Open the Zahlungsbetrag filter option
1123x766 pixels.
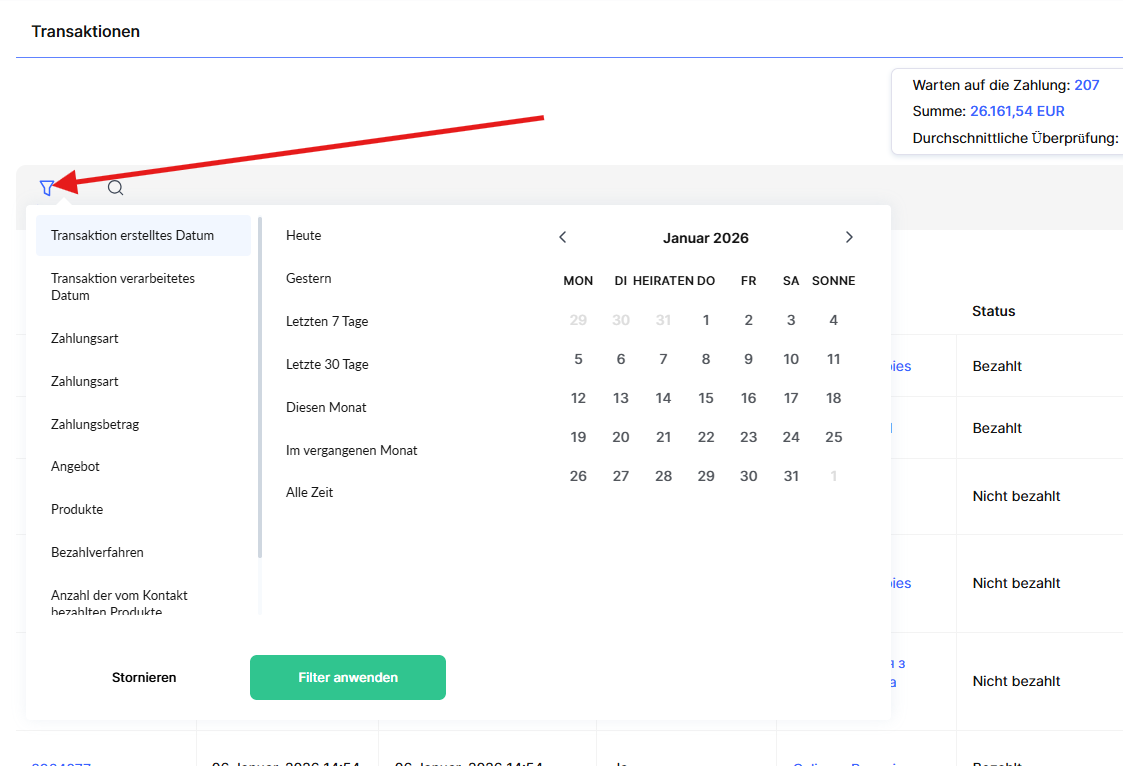(x=95, y=424)
